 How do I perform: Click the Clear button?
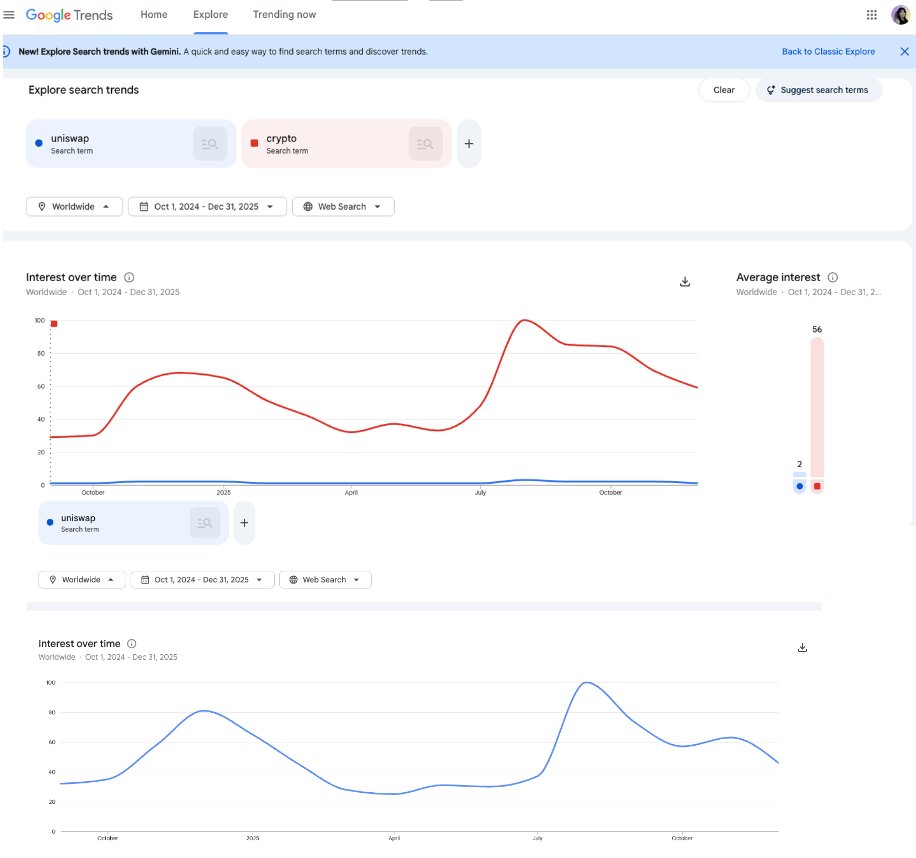click(x=724, y=90)
